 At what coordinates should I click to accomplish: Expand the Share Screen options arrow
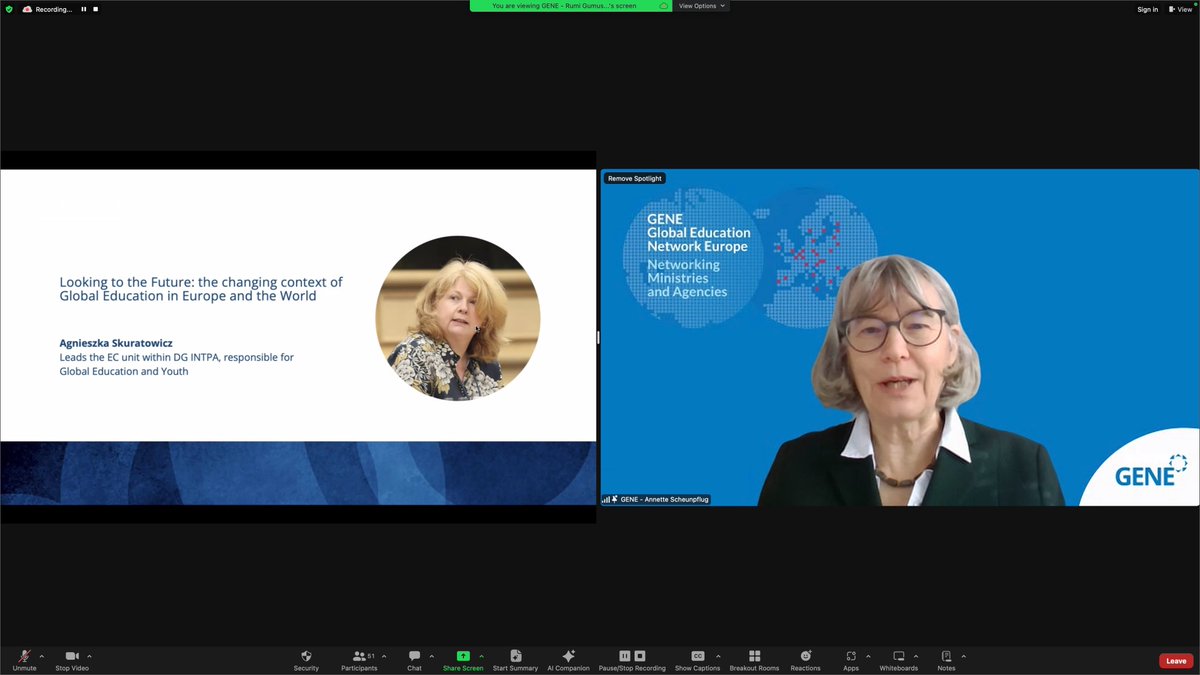pos(481,657)
